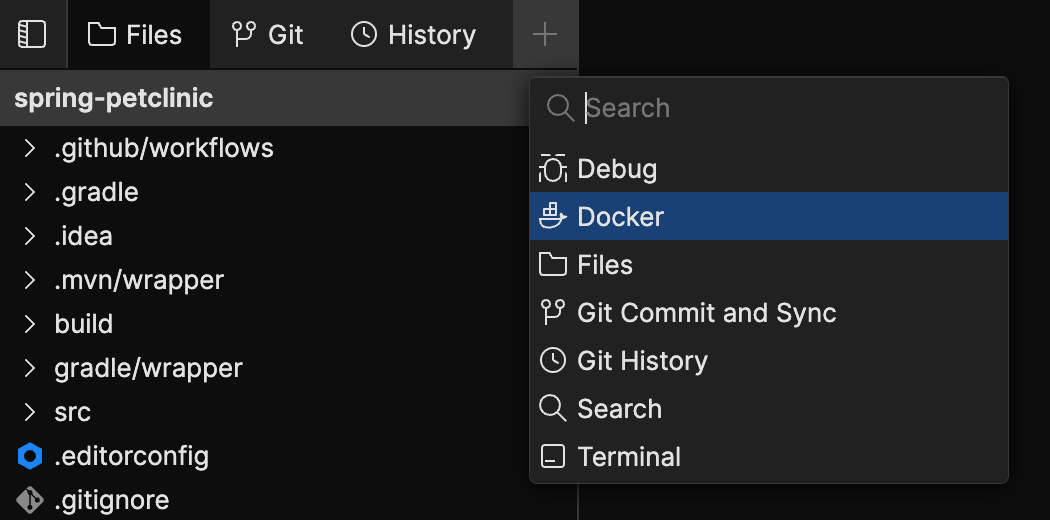Screen dimensions: 1050x520
Task: Click the Git Commit and Sync branch icon
Action: (x=552, y=313)
